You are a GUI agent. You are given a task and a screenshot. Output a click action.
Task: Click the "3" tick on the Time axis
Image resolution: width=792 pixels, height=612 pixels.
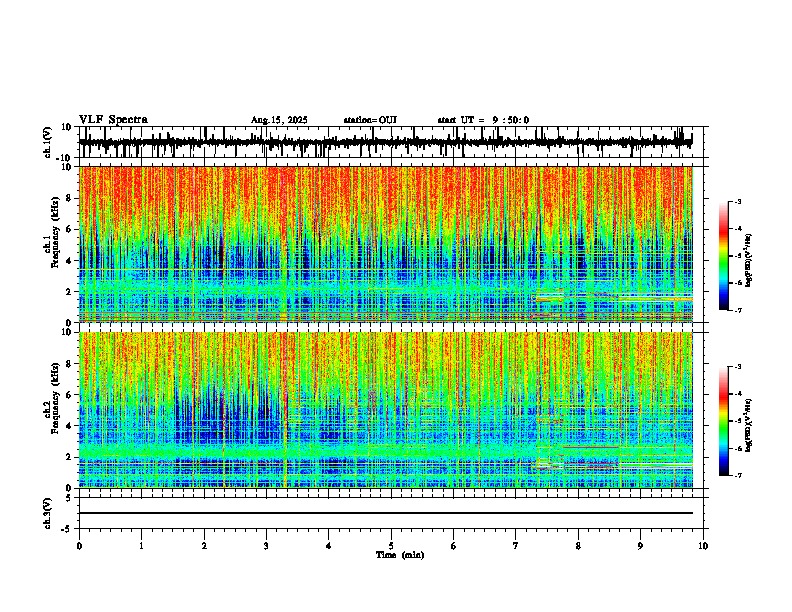[266, 546]
